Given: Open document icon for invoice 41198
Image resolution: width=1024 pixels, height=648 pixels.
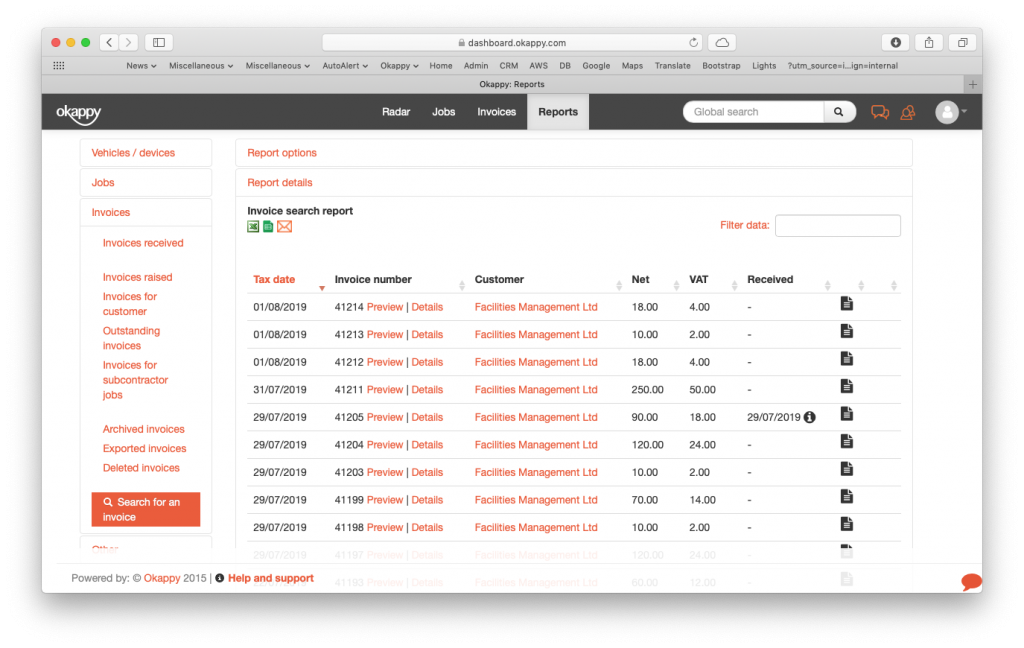Looking at the screenshot, I should click(x=846, y=524).
